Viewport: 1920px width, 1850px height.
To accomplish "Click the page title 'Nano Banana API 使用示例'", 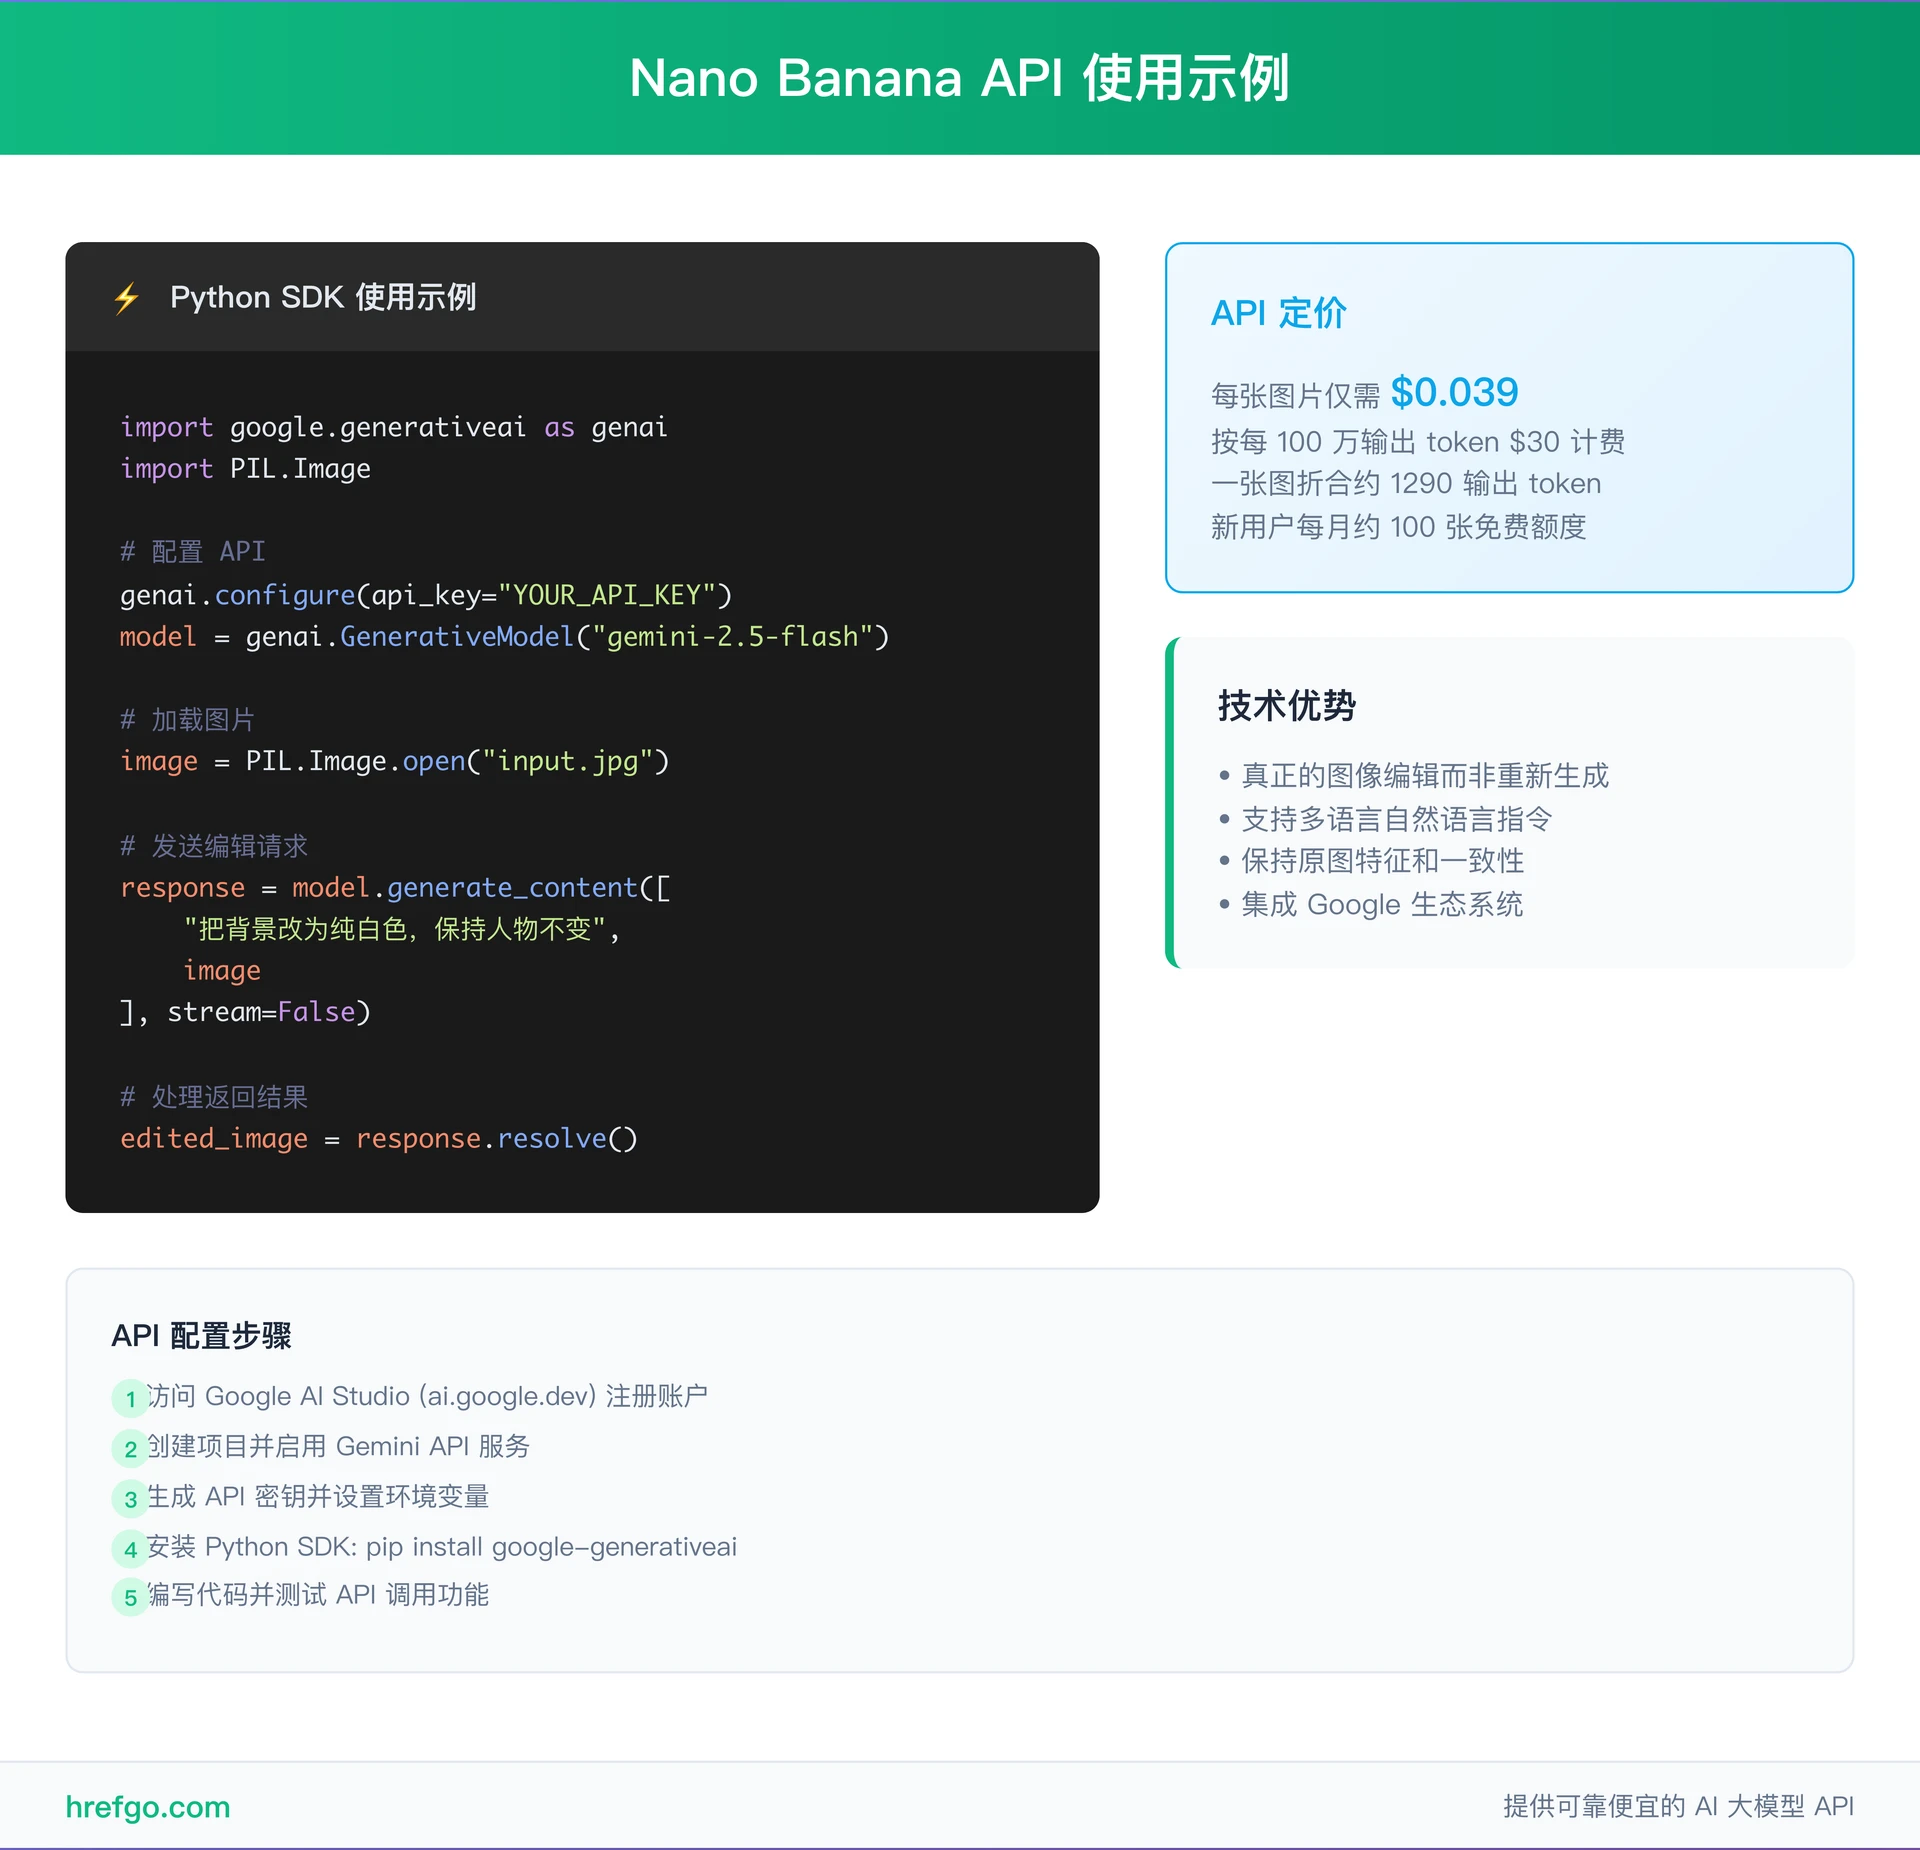I will (959, 78).
